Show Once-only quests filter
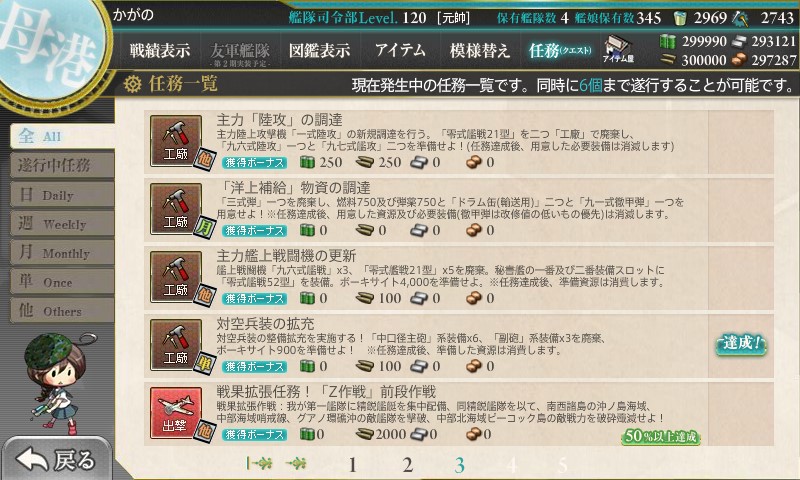The width and height of the screenshot is (800, 480). (62, 282)
